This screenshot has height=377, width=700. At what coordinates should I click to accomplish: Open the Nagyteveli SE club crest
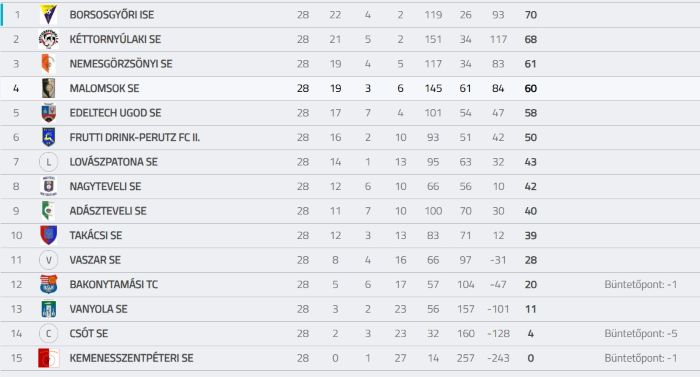(48, 187)
